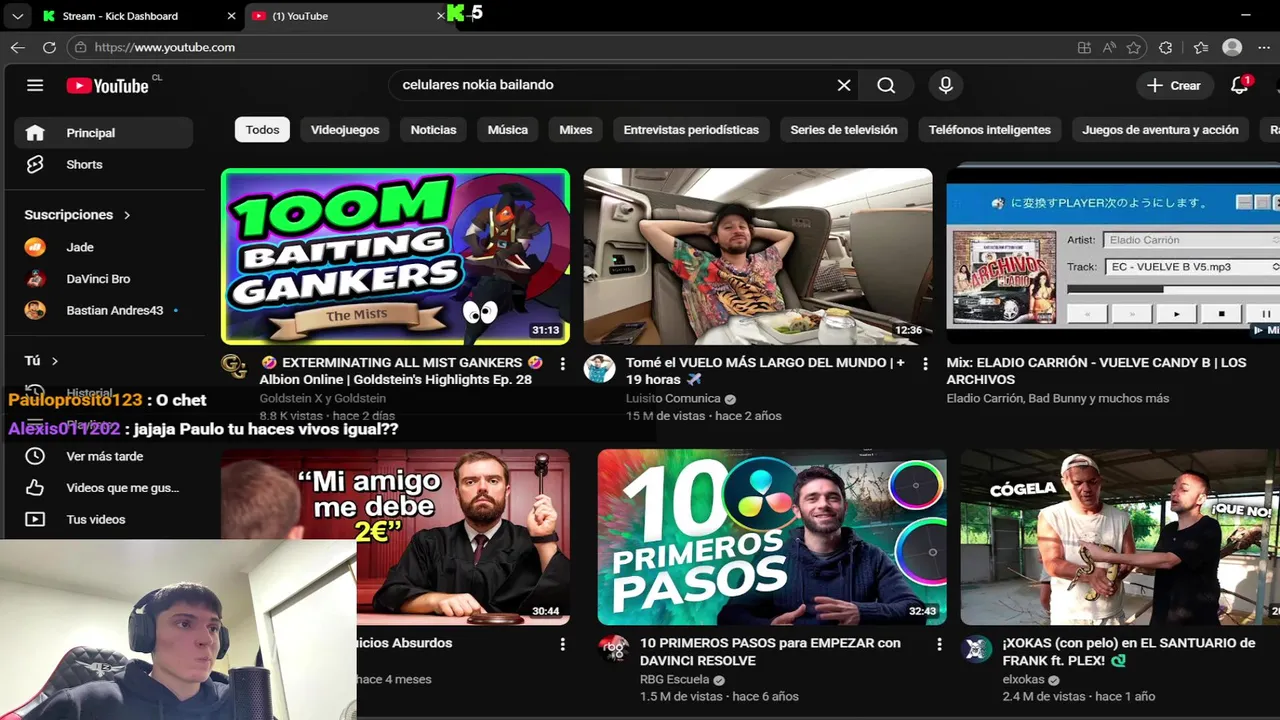Viewport: 1280px width, 720px height.
Task: Filter by Videojuegos chip
Action: [345, 130]
